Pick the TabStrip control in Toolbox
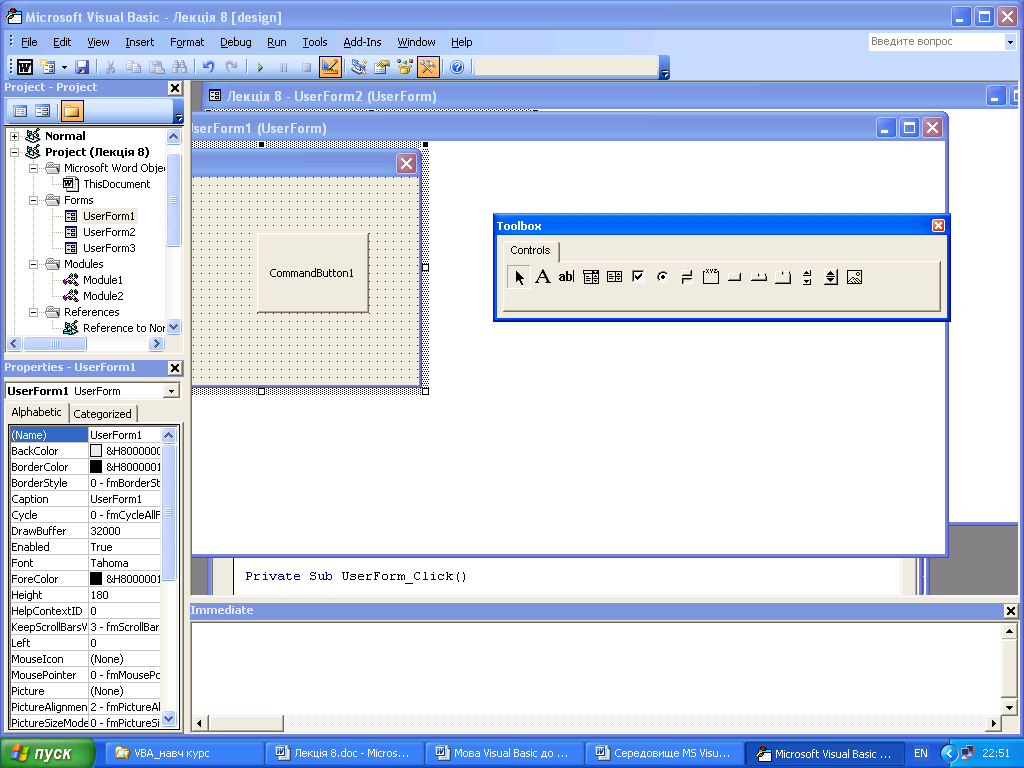 click(758, 277)
